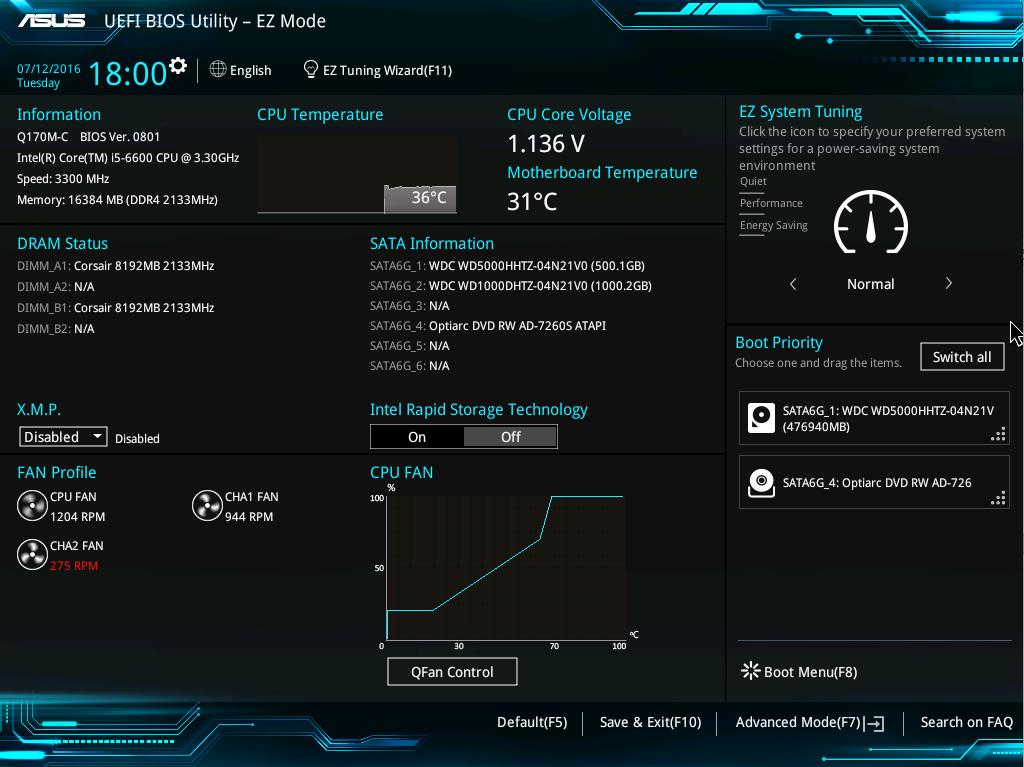Click SATA6G_3 N/A entry

409,306
